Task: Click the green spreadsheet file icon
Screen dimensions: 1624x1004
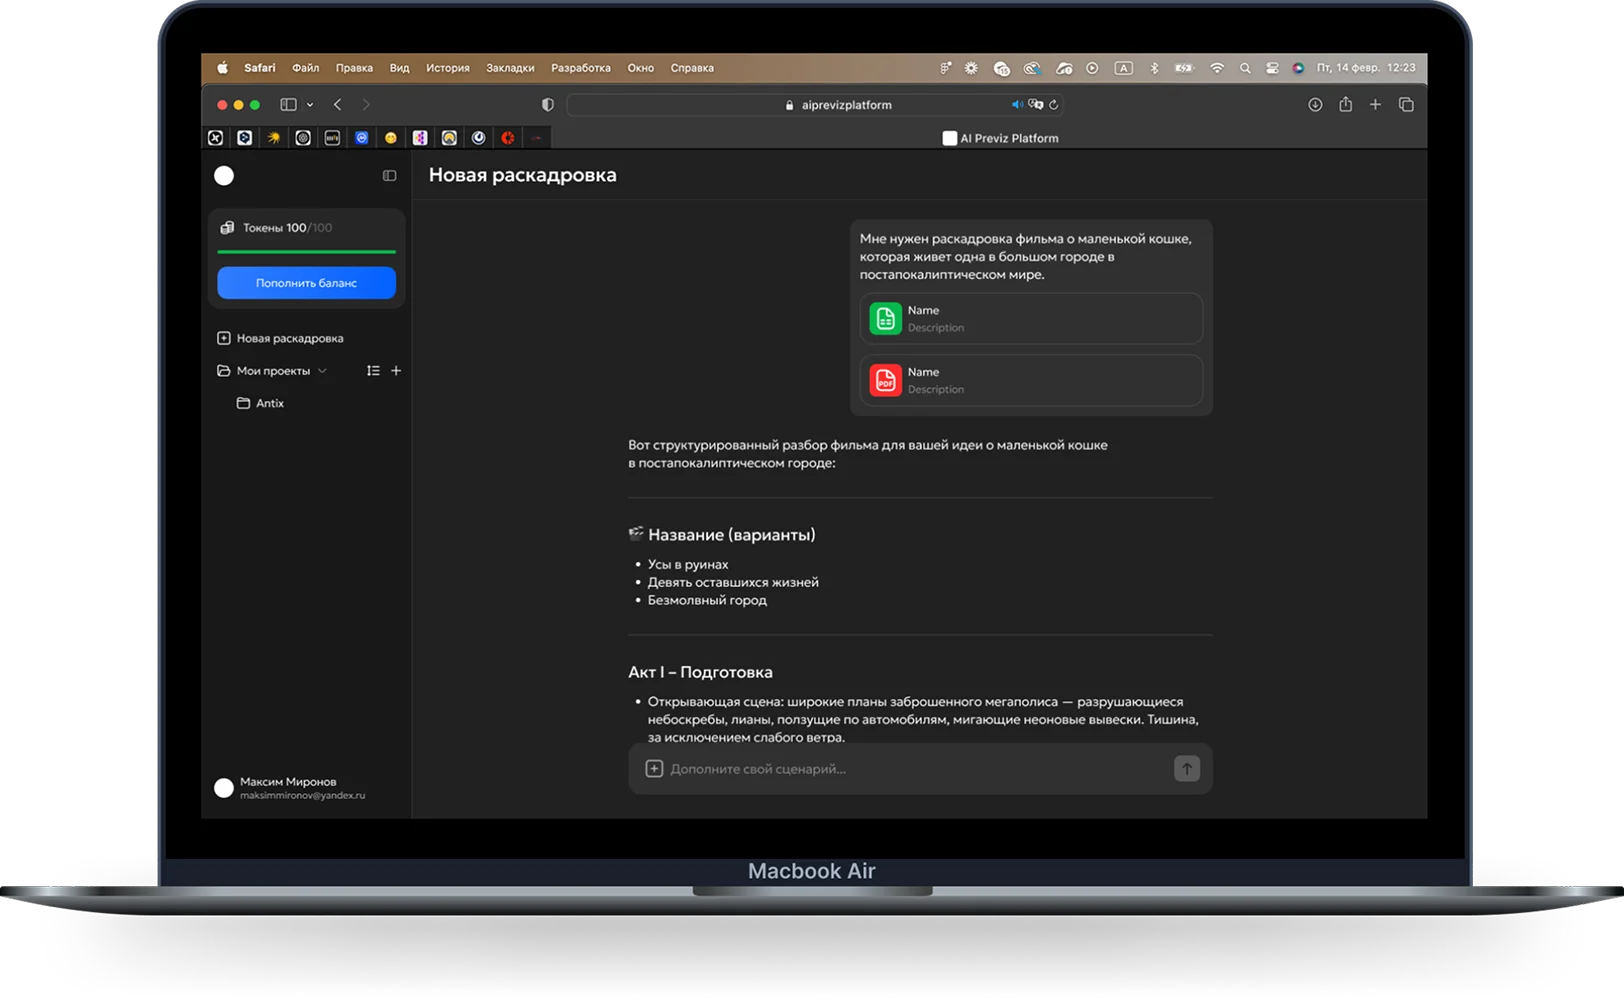Action: click(x=885, y=319)
